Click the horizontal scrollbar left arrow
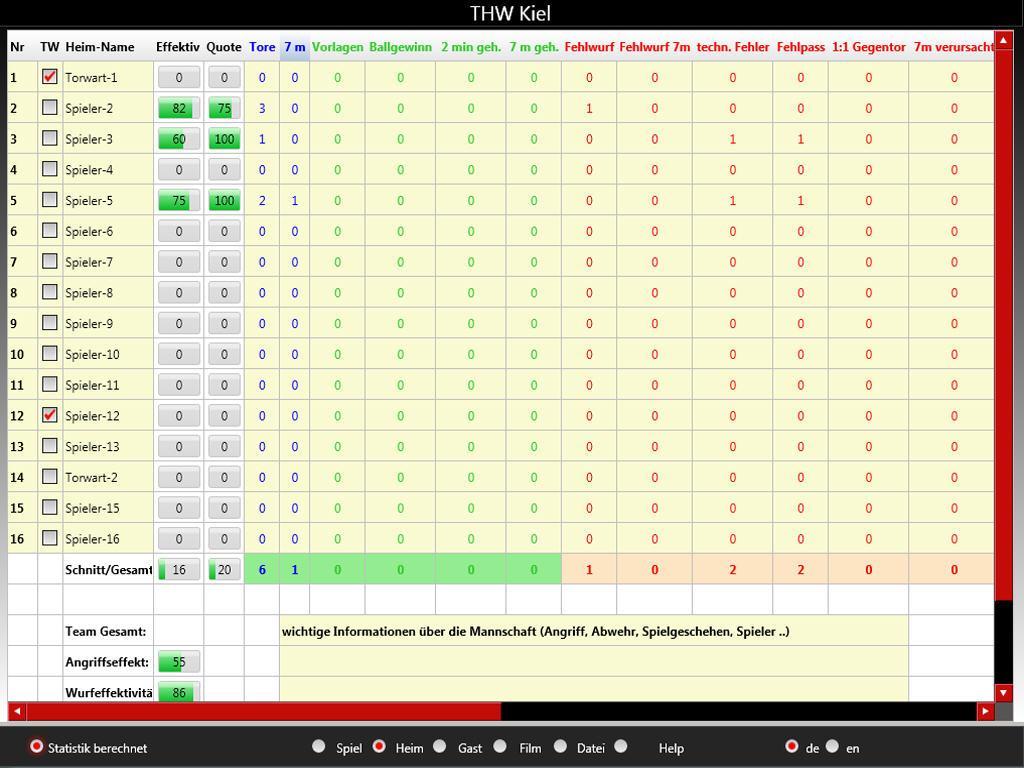1024x768 pixels. tap(17, 711)
